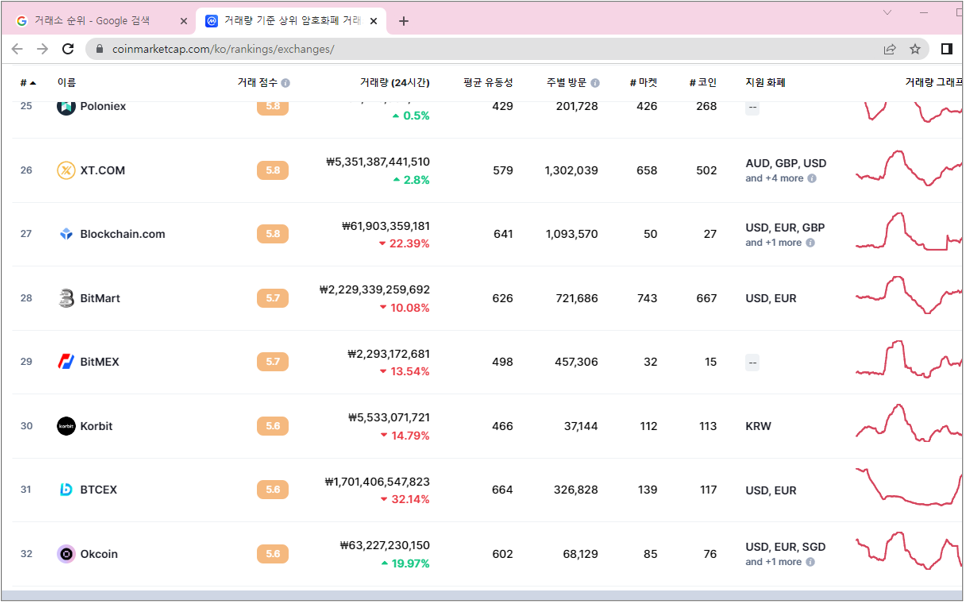Open the BitMart exchange link

click(x=100, y=298)
